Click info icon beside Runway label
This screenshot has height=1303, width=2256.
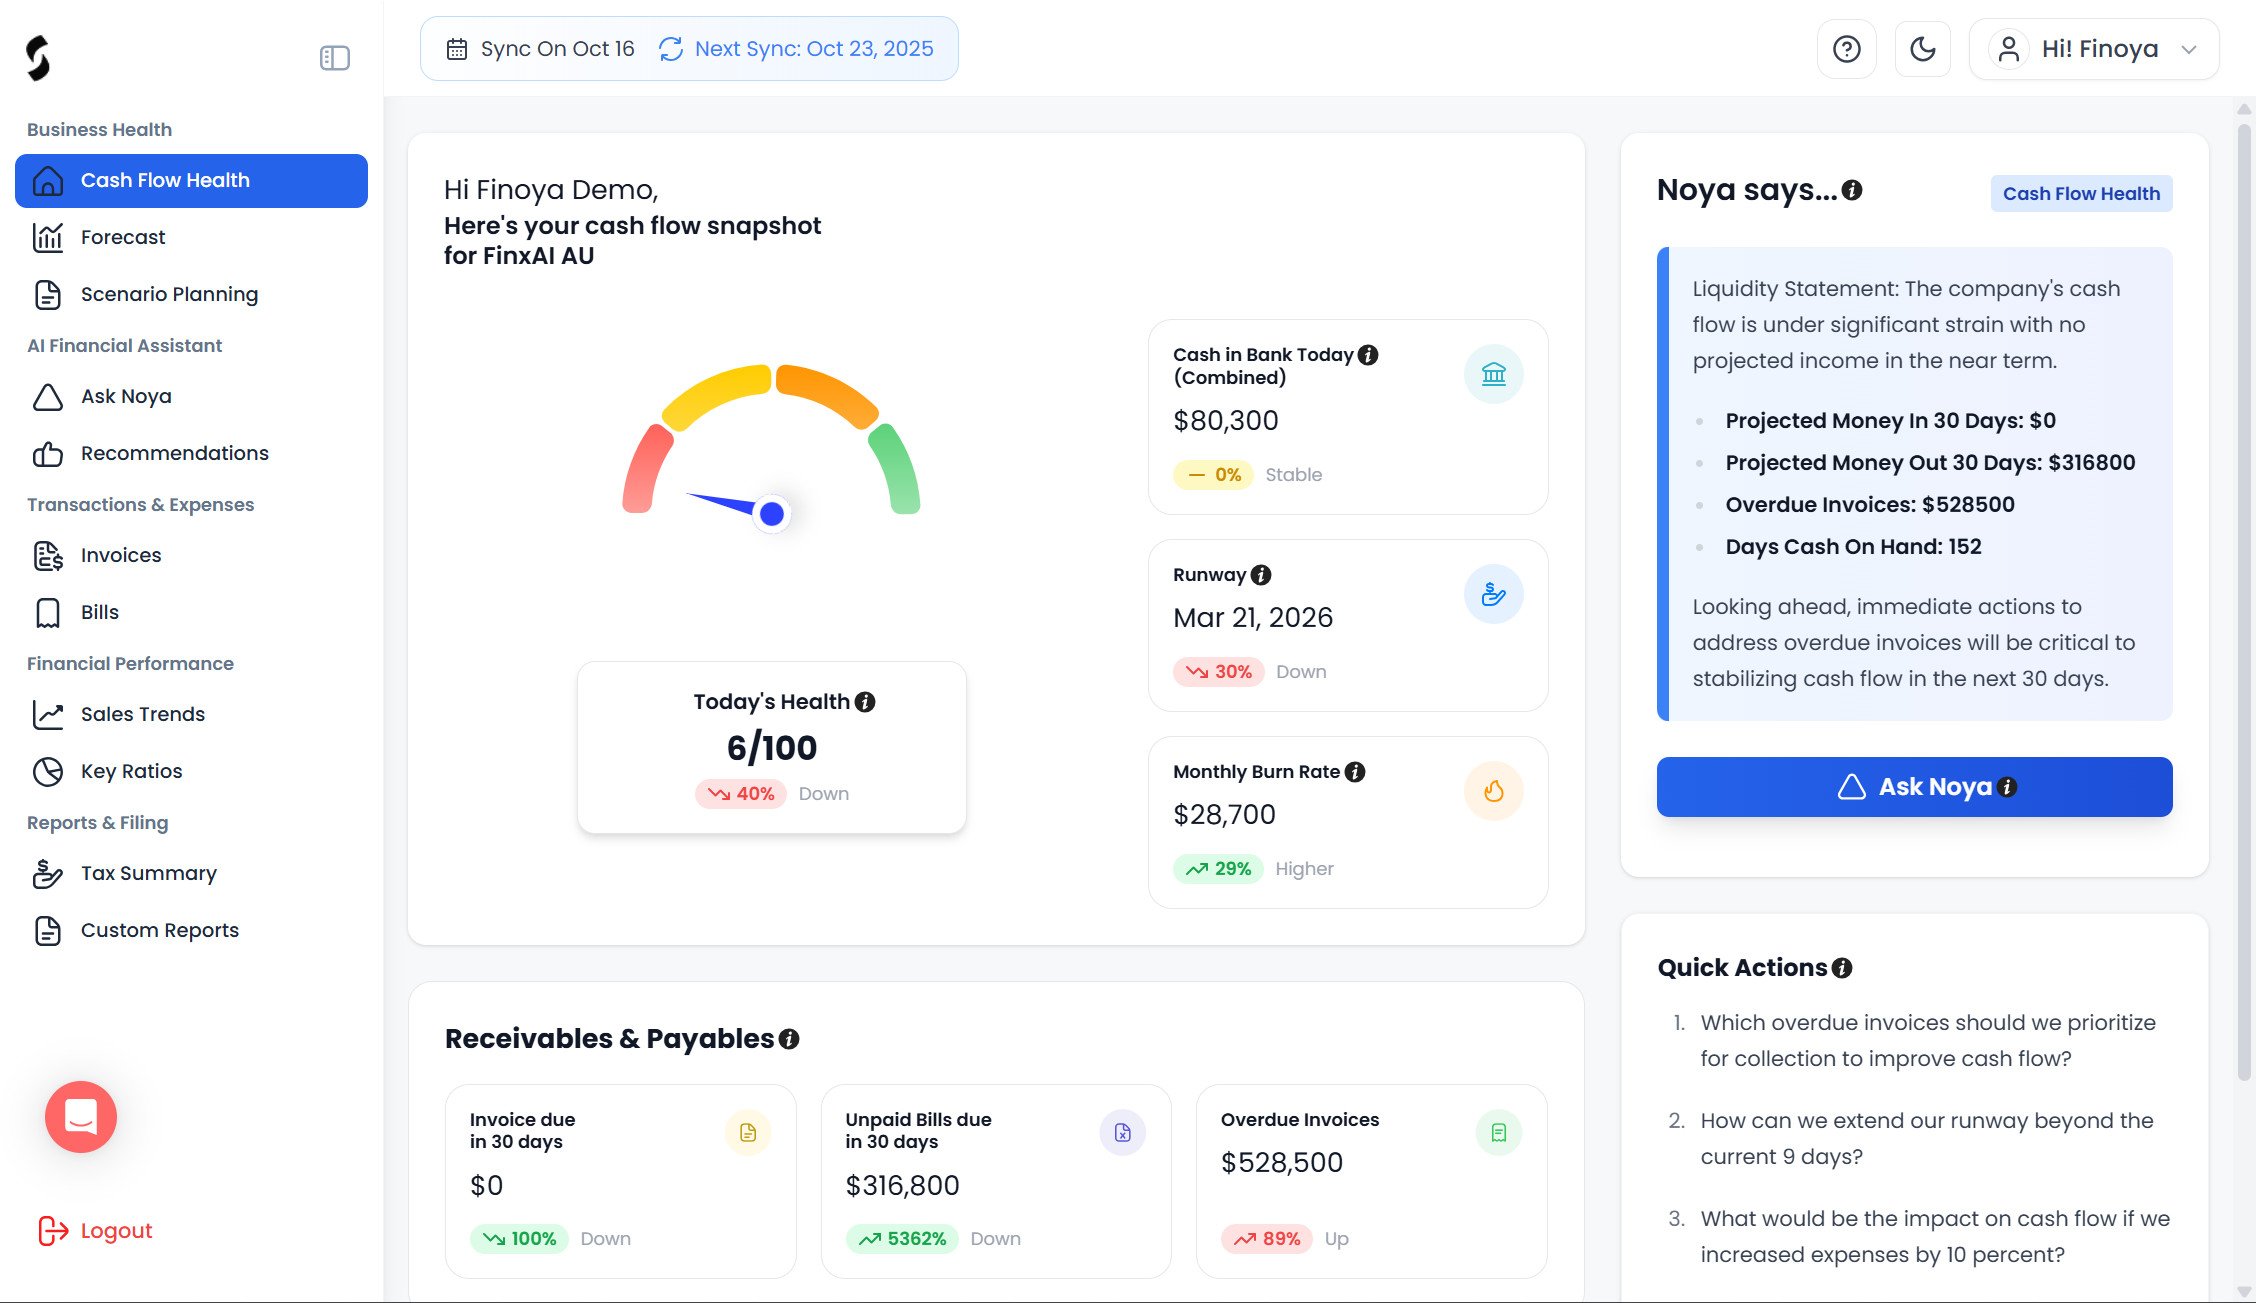pos(1261,575)
